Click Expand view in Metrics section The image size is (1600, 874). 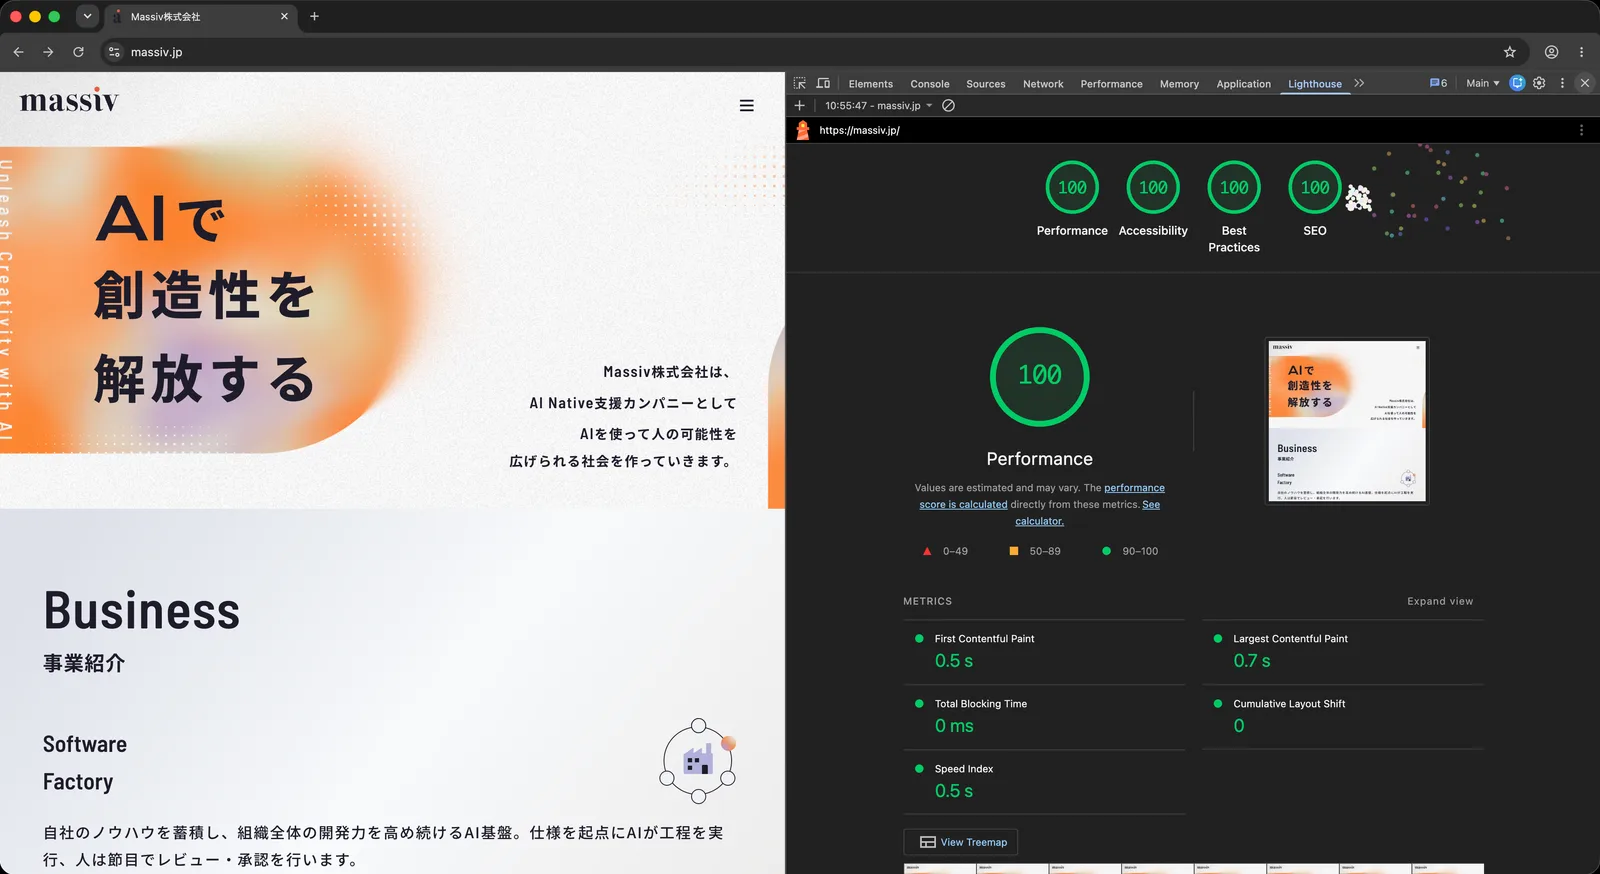click(x=1440, y=601)
